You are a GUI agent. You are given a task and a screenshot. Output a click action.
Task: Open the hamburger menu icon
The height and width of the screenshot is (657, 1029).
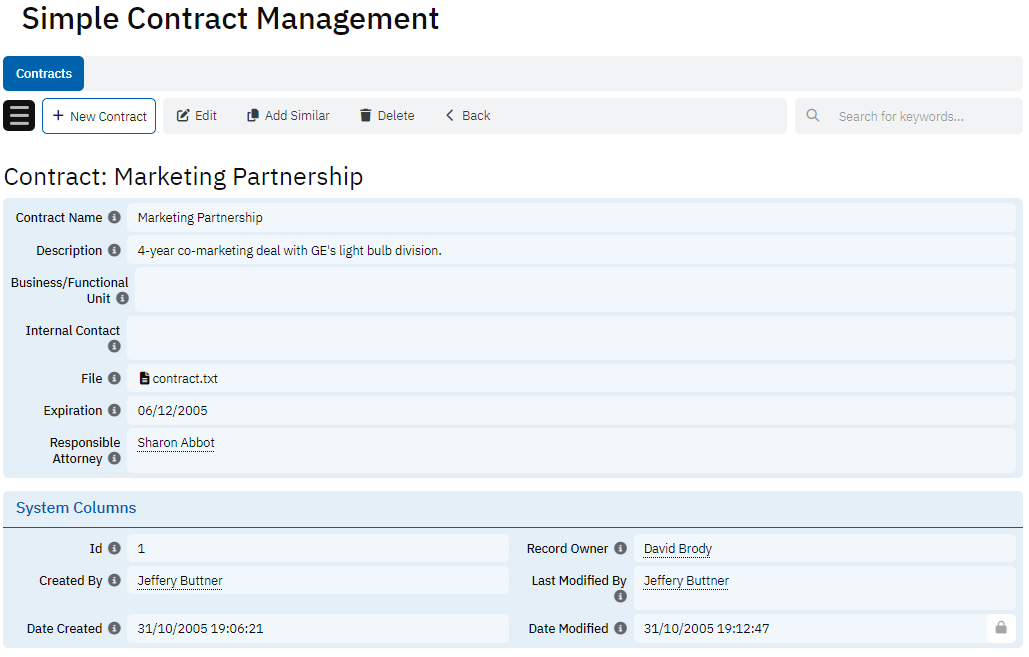tap(19, 116)
